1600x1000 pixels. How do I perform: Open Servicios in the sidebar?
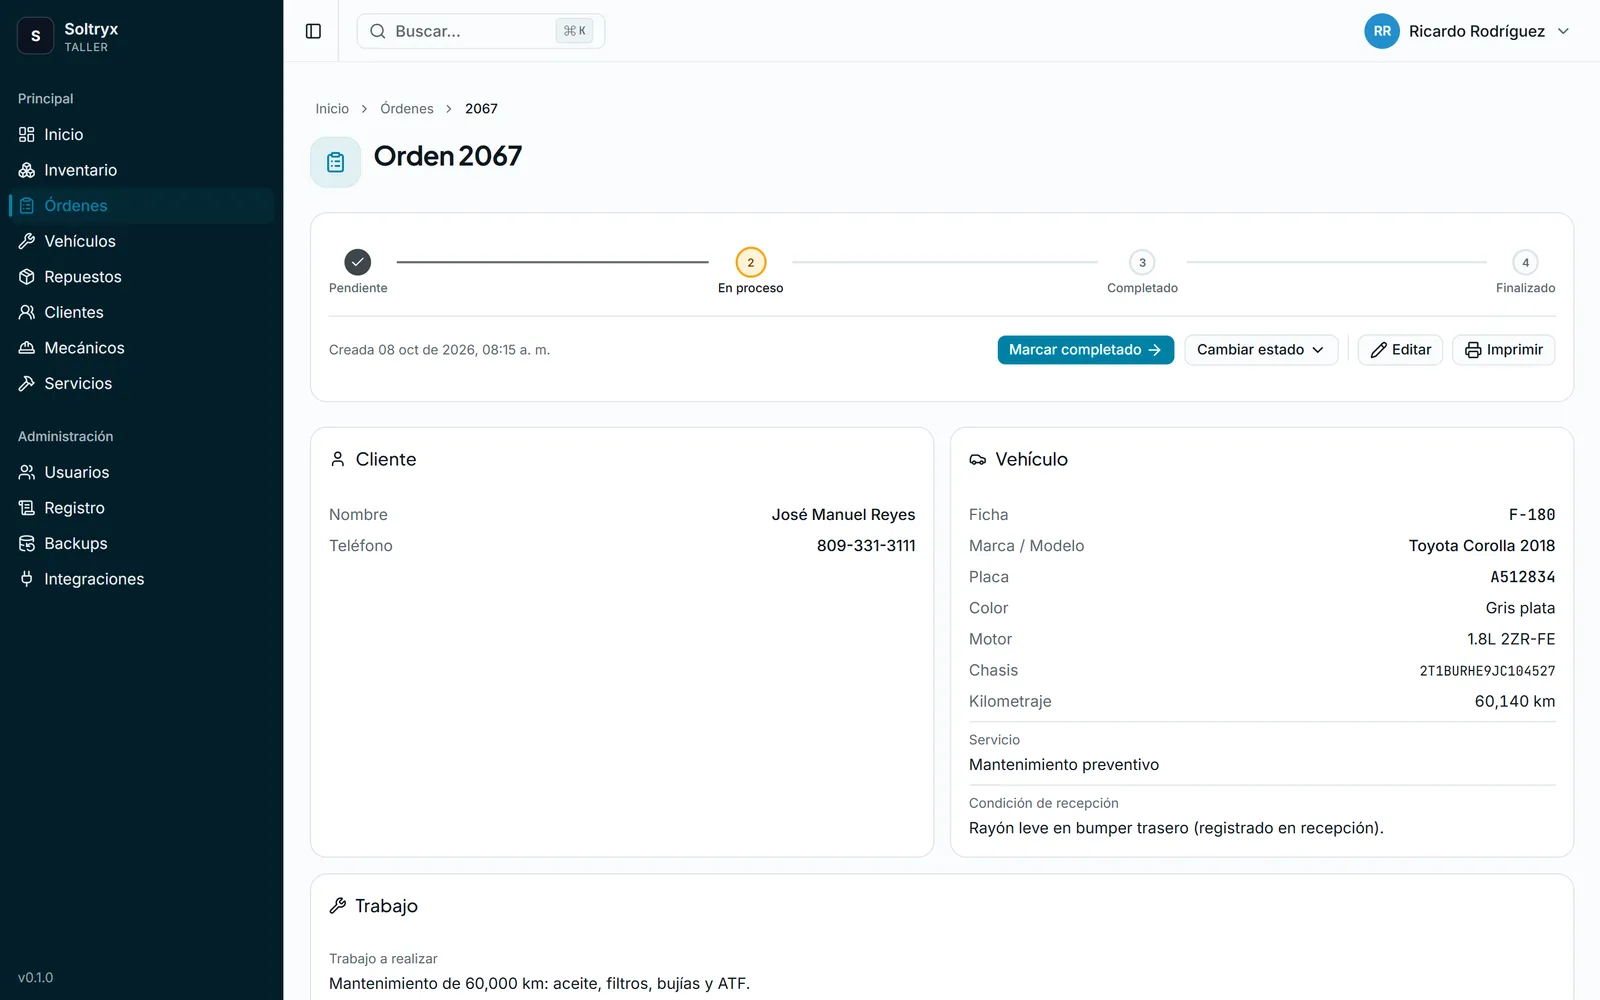coord(141,383)
